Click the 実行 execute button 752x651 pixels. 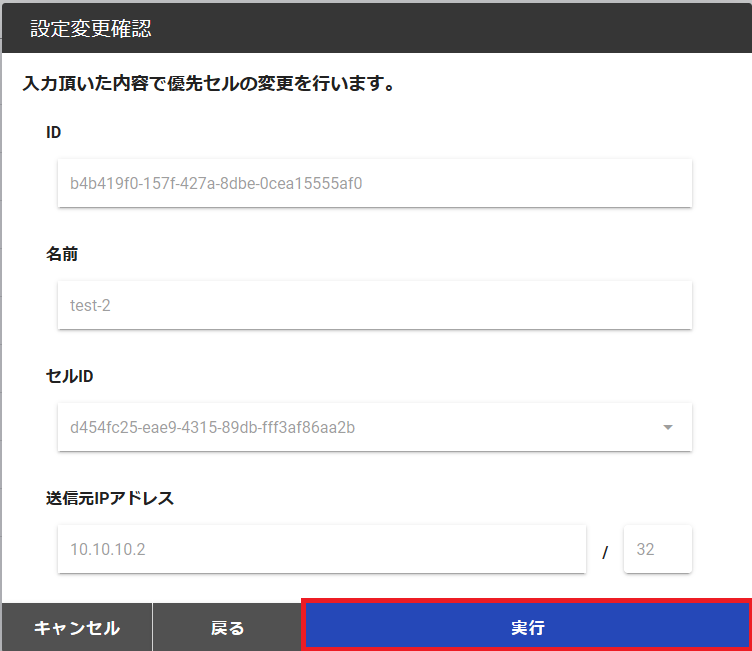click(528, 627)
